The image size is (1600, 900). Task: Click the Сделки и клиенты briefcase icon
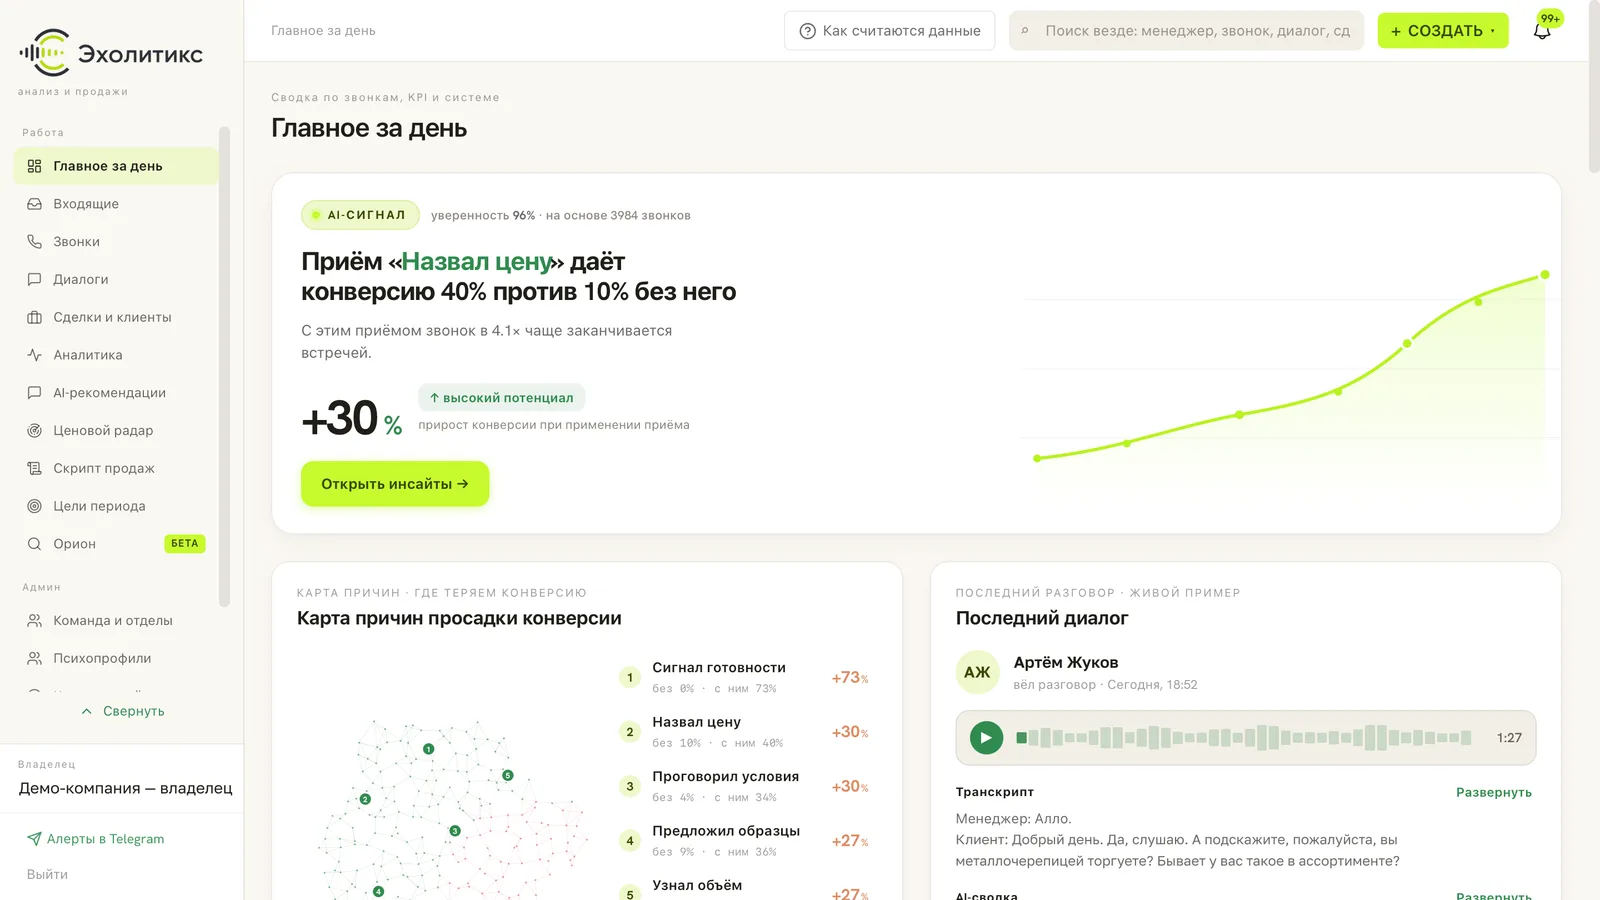point(34,317)
